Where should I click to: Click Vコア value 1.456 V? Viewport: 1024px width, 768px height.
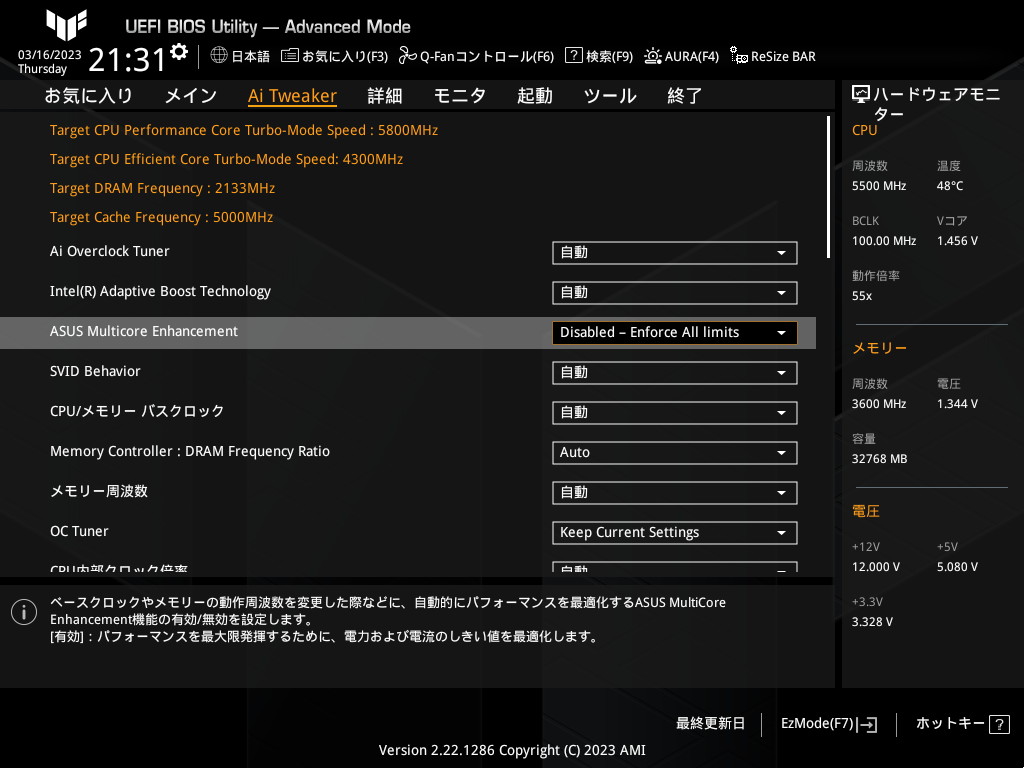(x=957, y=241)
